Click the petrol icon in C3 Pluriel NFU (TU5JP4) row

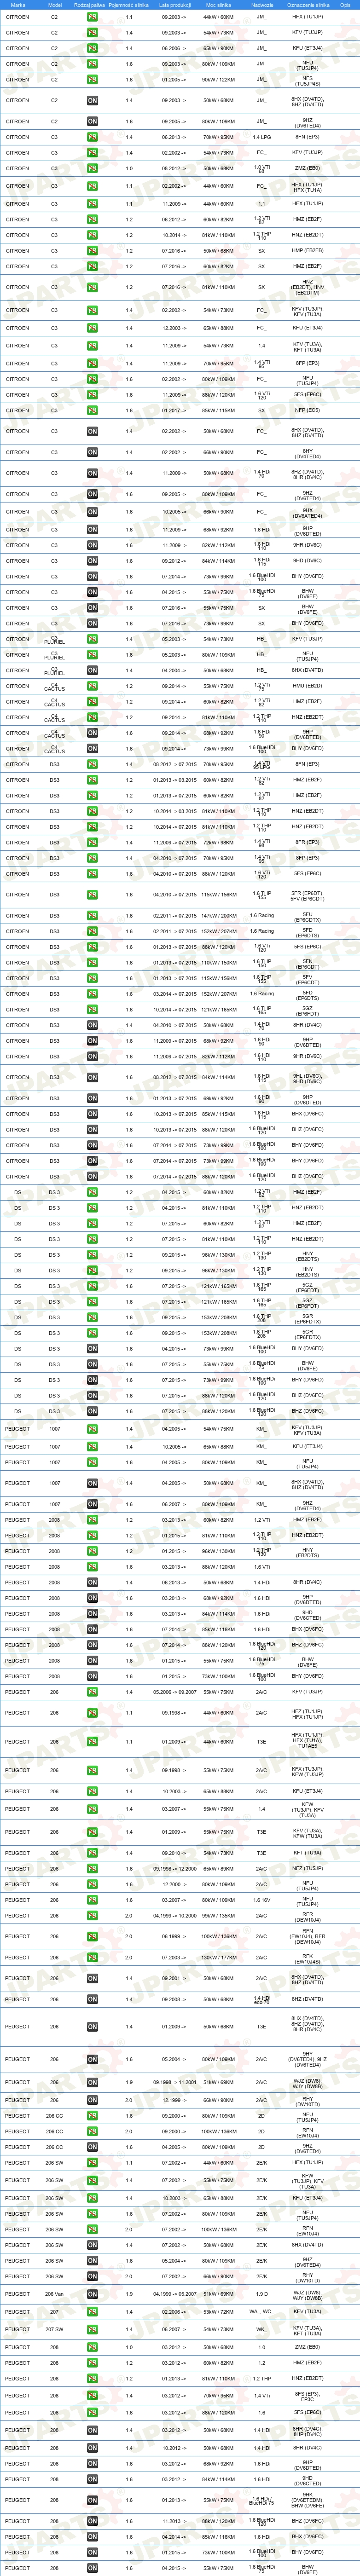[92, 655]
